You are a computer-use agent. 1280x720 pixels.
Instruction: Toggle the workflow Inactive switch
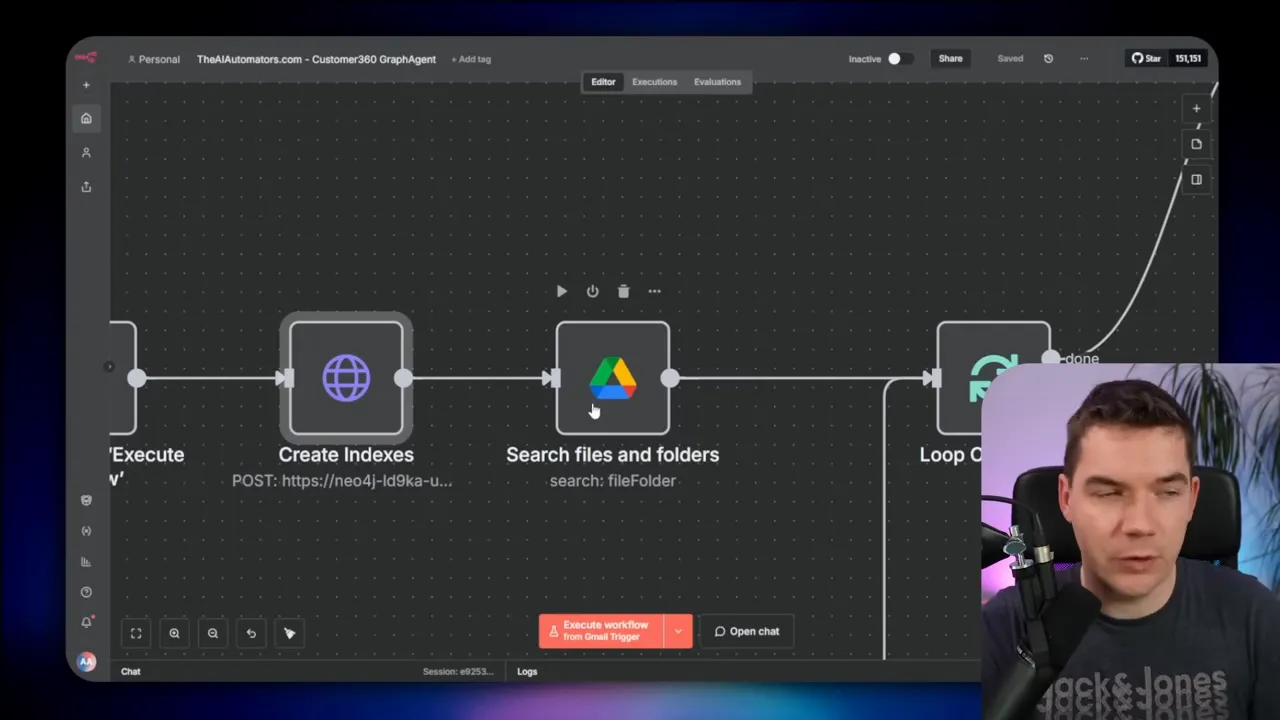tap(894, 58)
